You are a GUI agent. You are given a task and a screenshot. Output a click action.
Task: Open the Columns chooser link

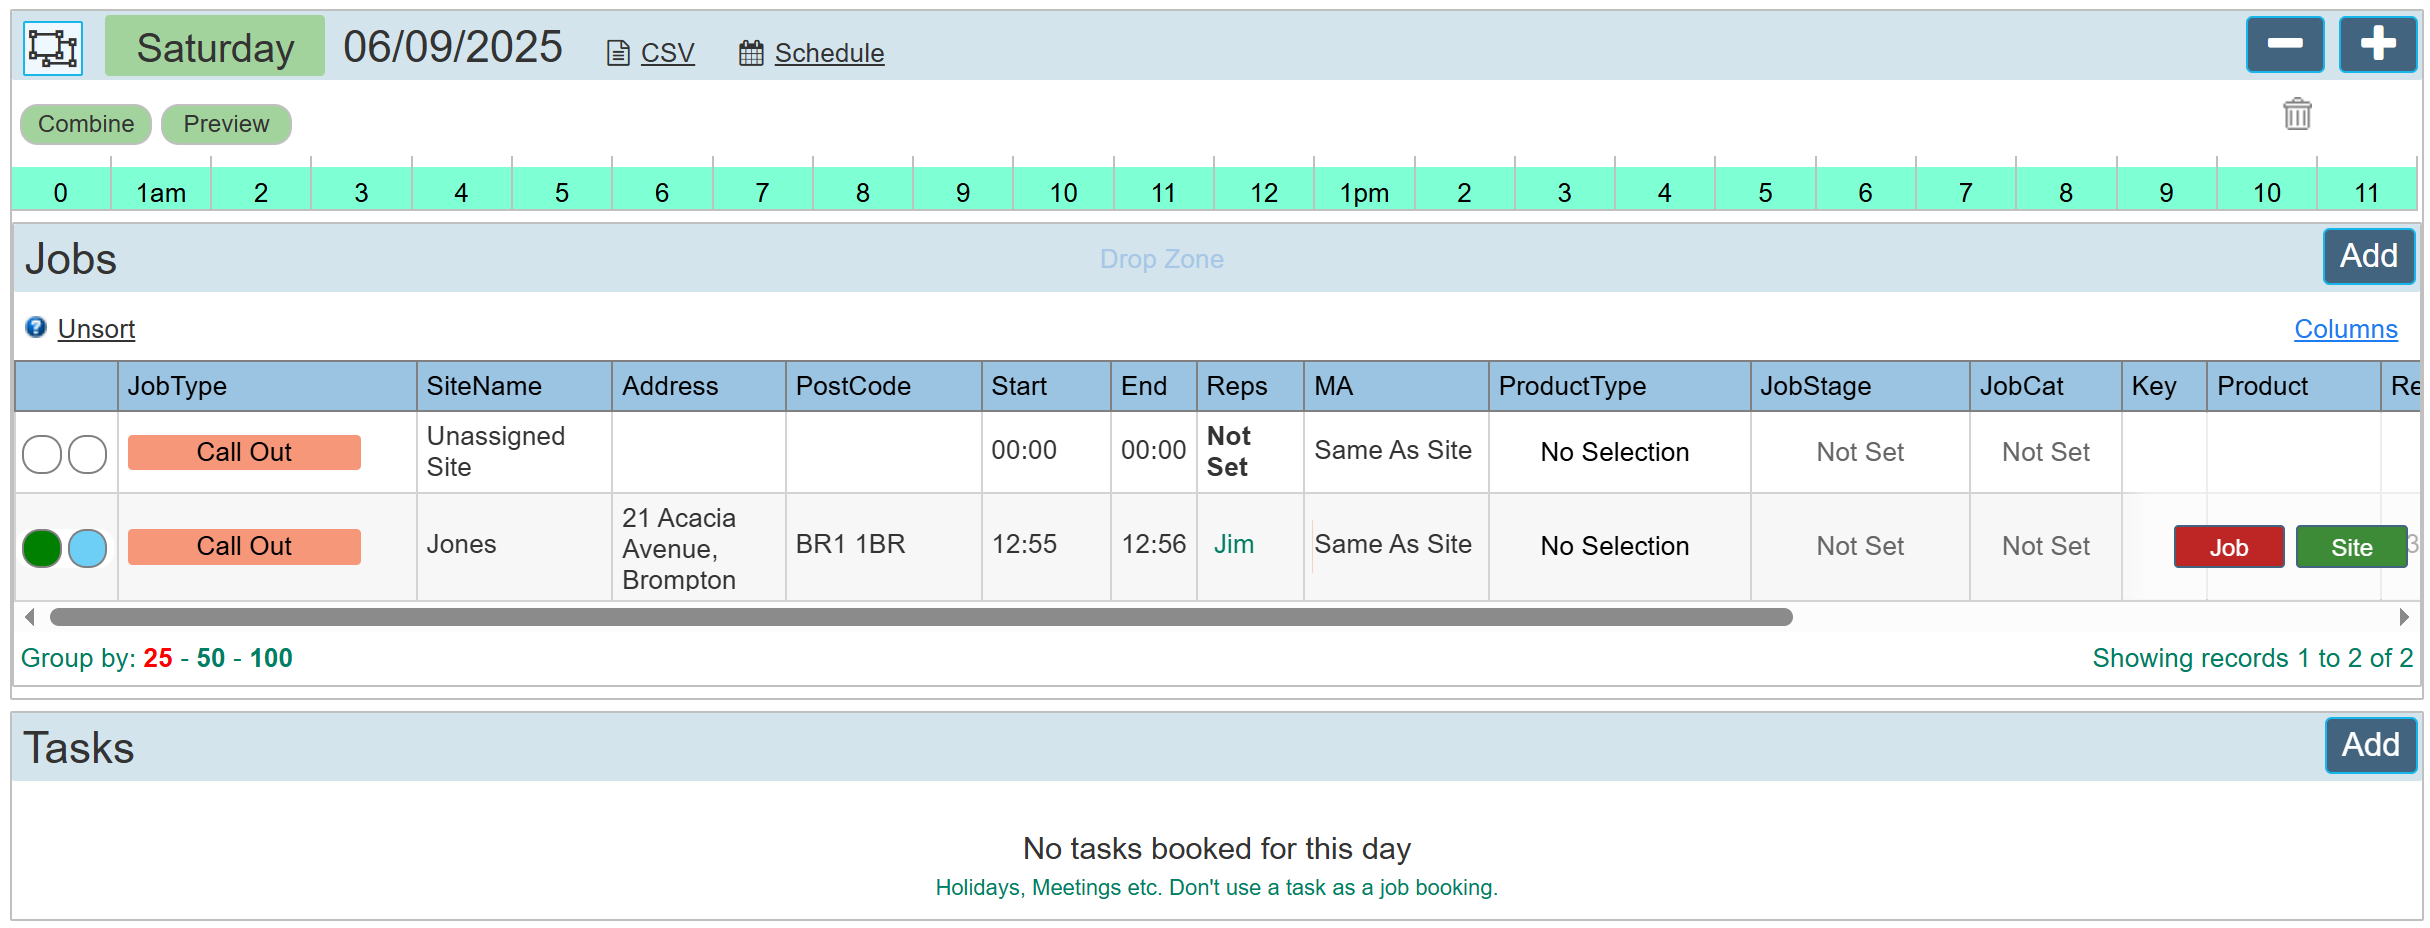click(2345, 329)
